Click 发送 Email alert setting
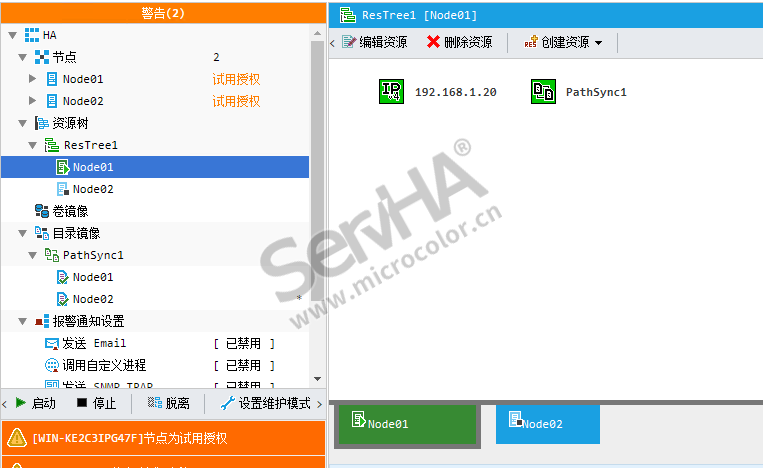The image size is (763, 468). pyautogui.click(x=95, y=343)
